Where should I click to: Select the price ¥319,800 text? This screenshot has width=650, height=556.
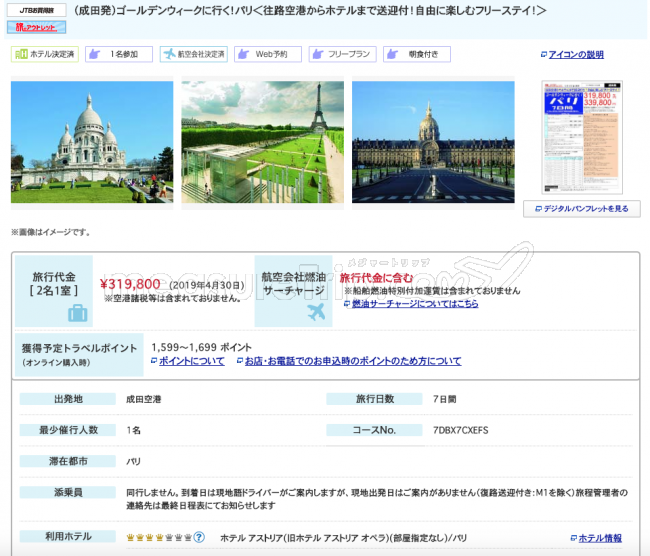pos(130,284)
